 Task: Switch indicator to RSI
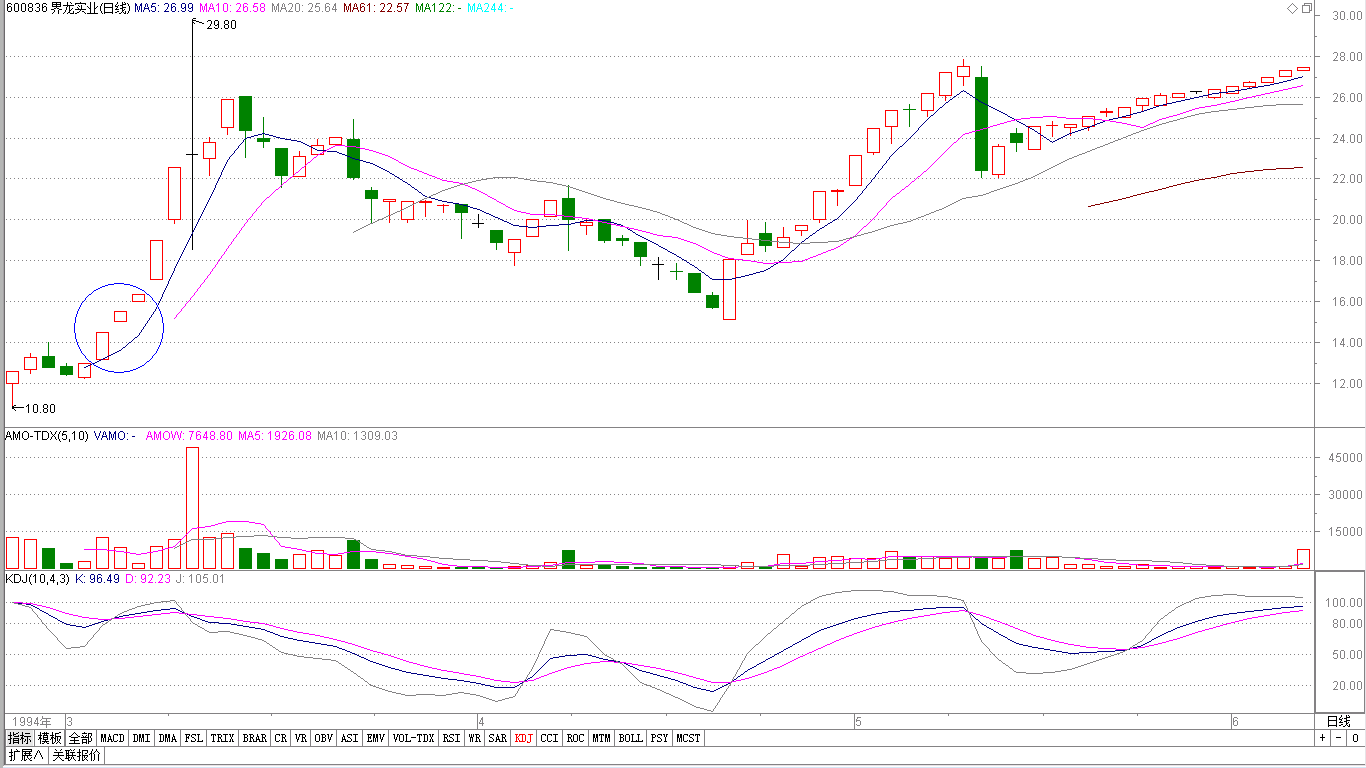451,738
